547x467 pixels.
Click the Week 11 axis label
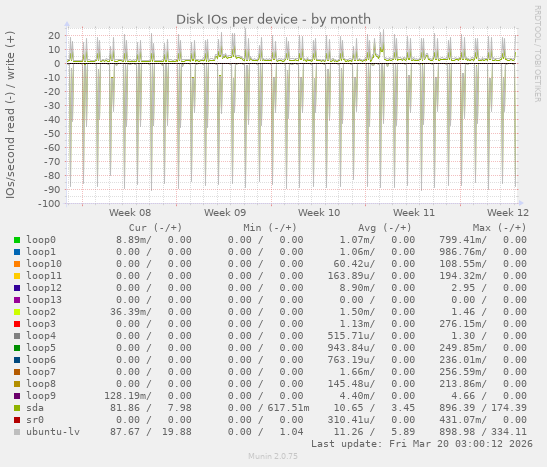click(x=414, y=212)
